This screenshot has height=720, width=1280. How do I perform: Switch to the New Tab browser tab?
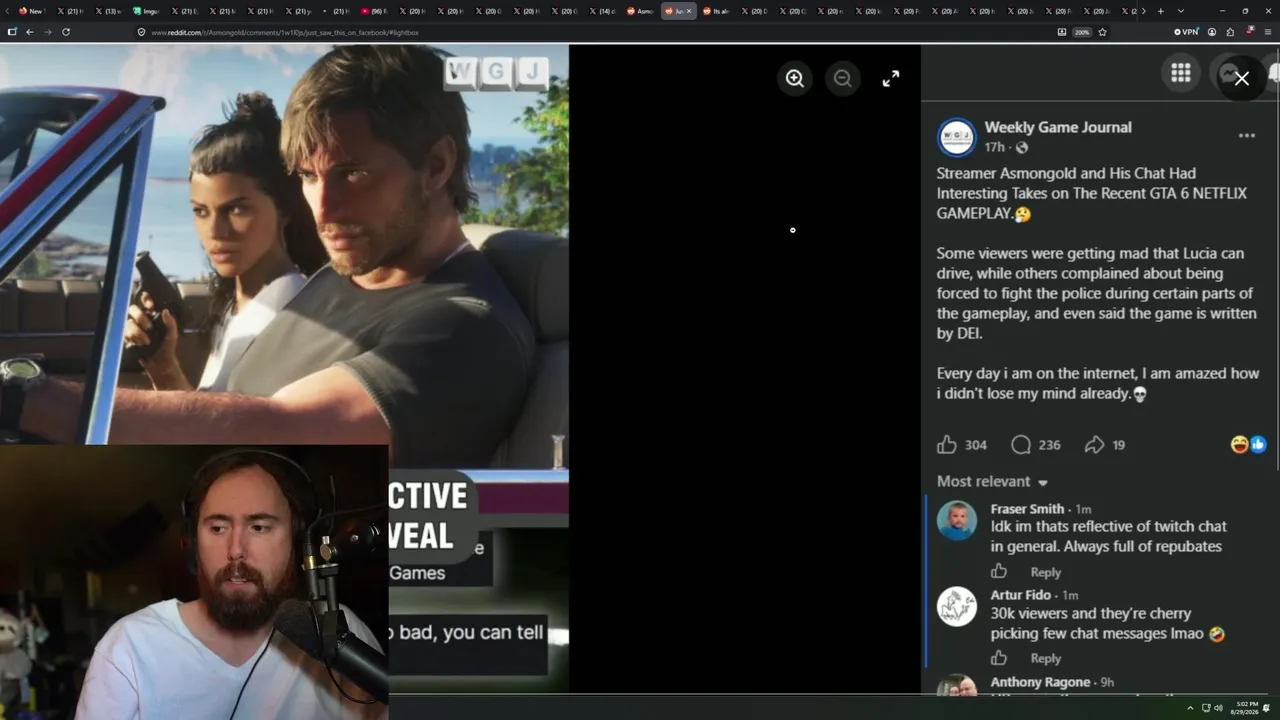[x=32, y=11]
